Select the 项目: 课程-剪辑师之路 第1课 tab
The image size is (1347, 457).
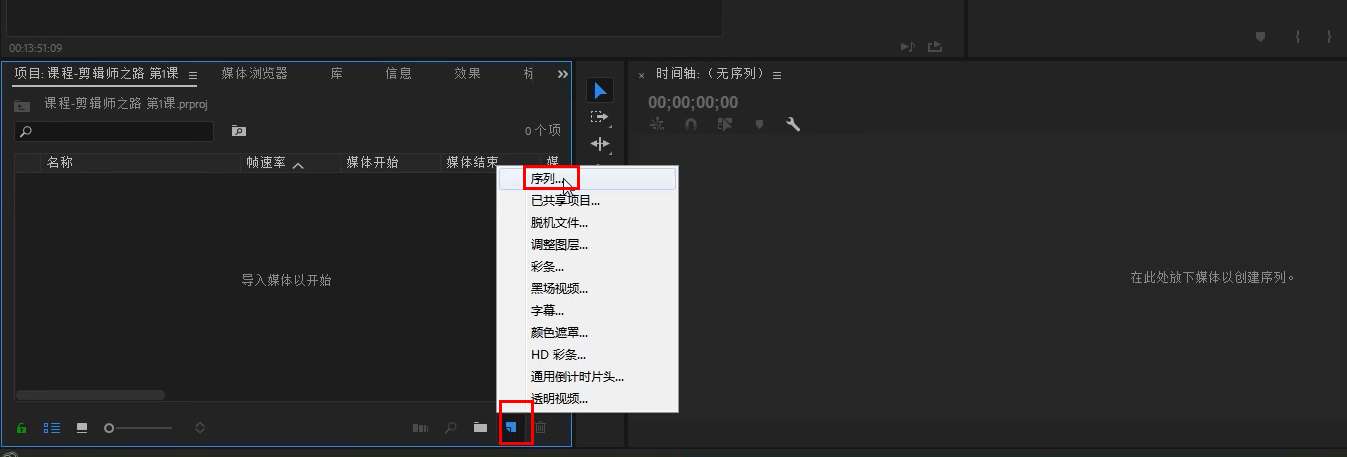[96, 74]
